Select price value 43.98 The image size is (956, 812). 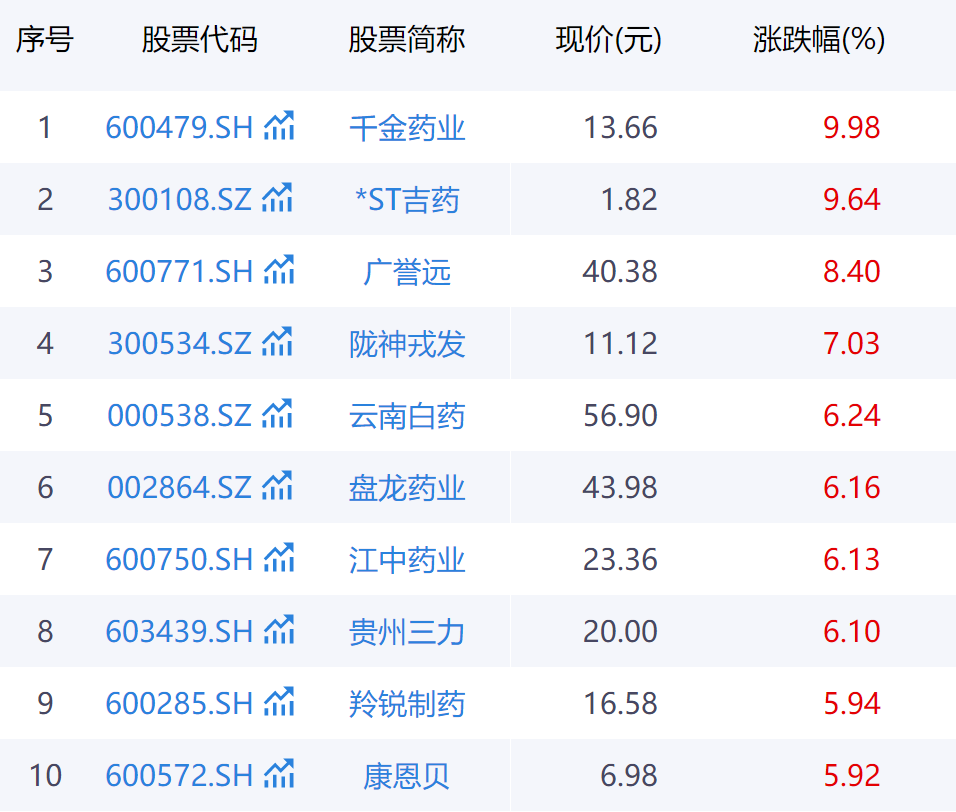620,488
